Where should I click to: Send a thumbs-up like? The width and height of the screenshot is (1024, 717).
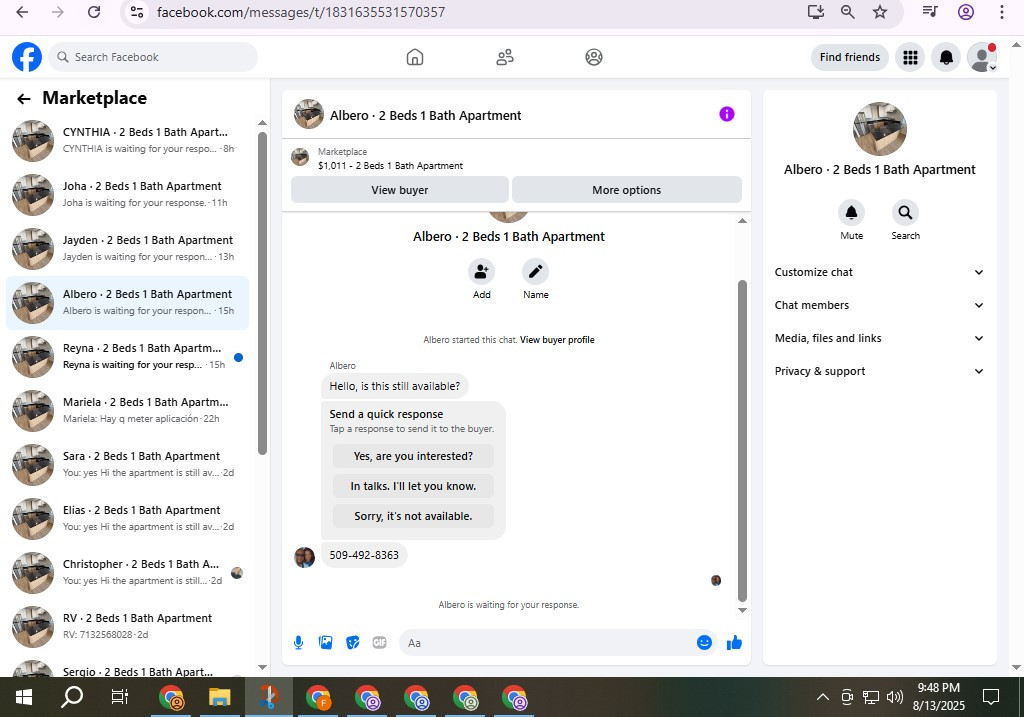click(734, 643)
